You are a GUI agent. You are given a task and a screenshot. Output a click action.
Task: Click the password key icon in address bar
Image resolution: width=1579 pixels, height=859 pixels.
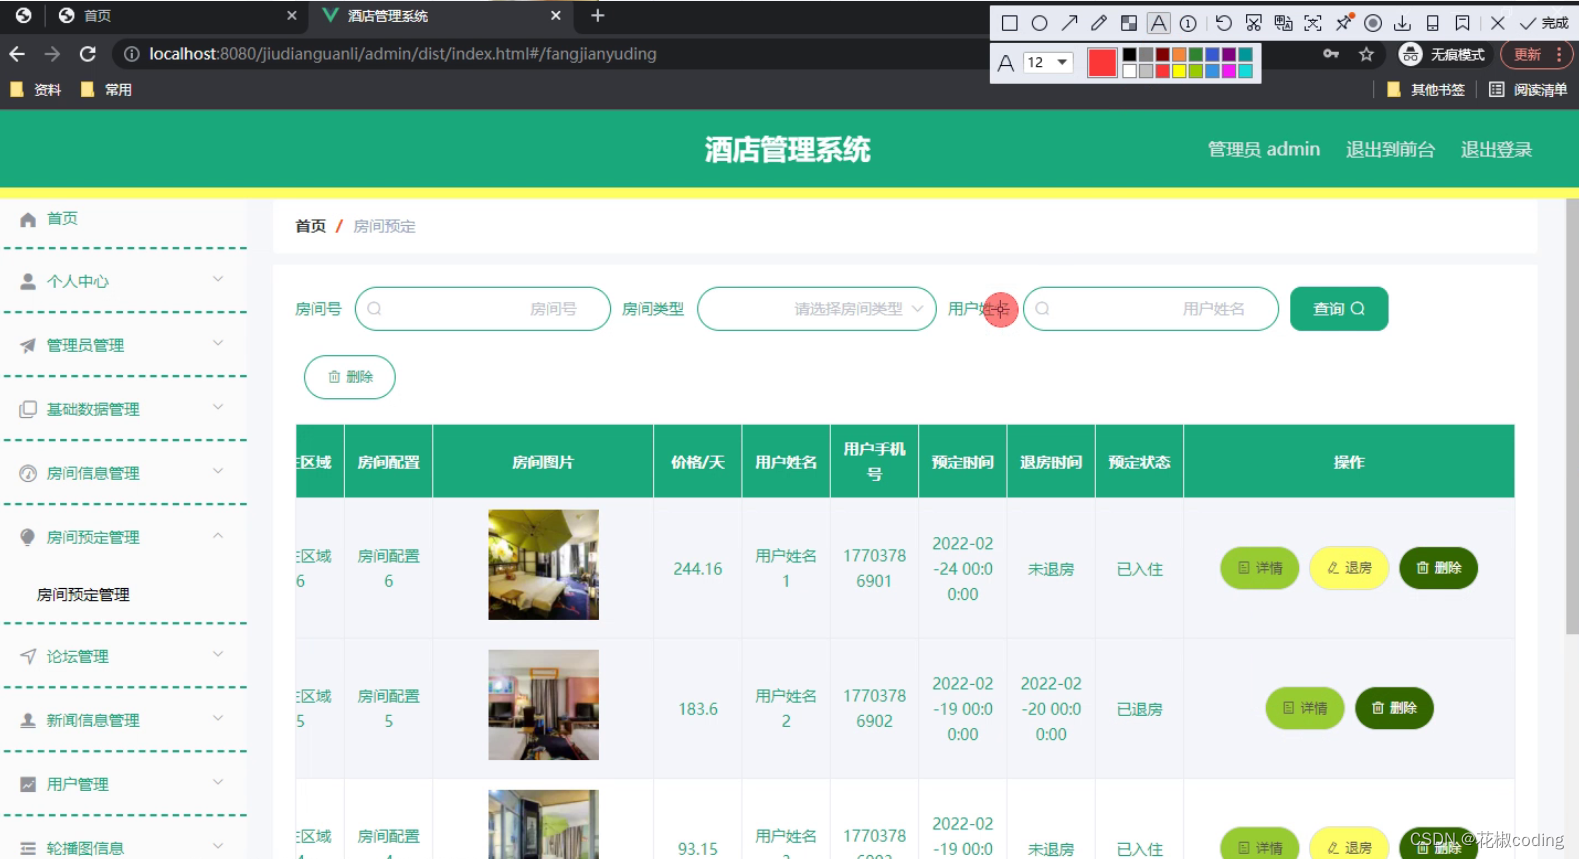[1331, 54]
